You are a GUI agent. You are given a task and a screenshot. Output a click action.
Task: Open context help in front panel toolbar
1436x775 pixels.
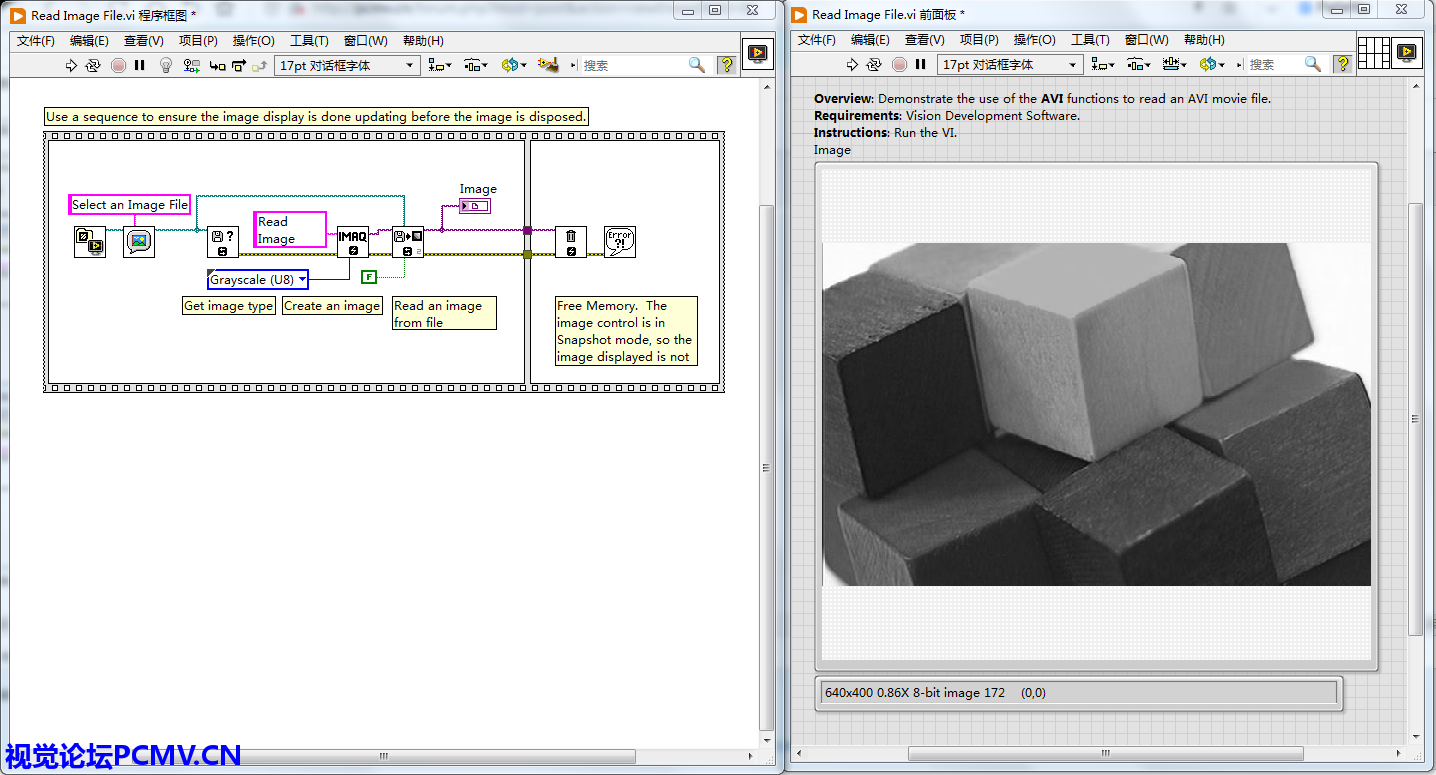1343,64
